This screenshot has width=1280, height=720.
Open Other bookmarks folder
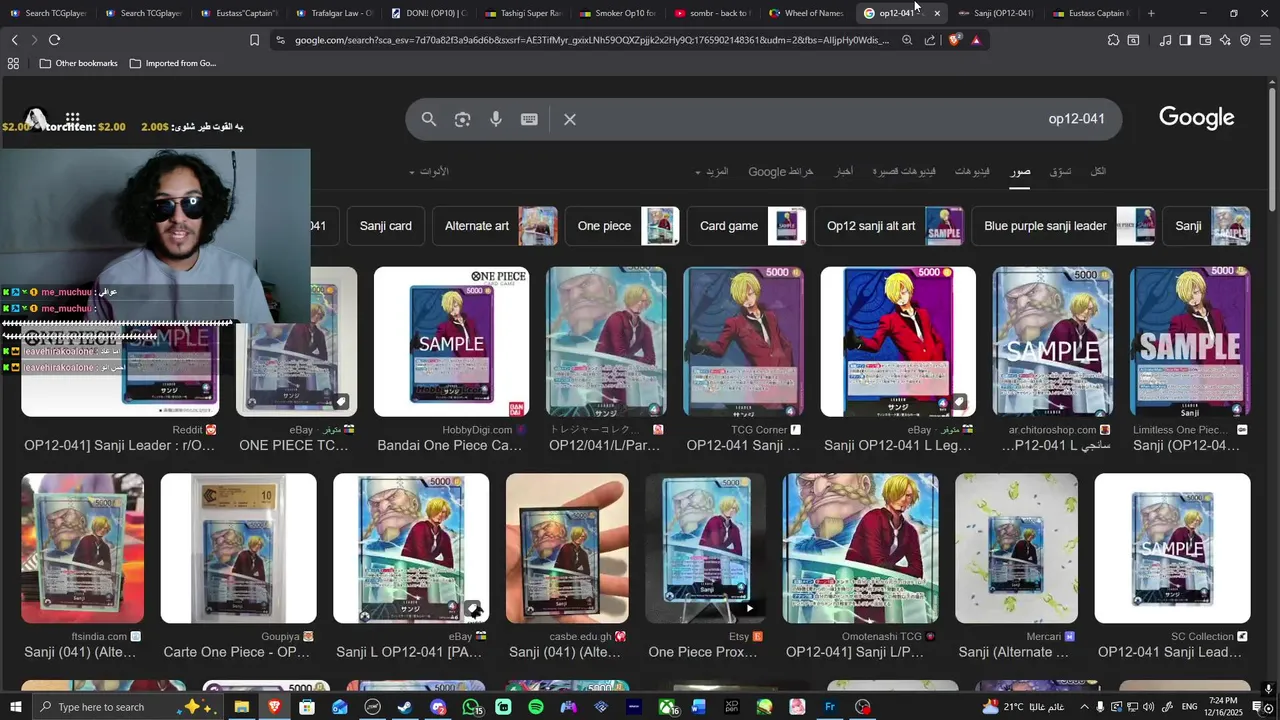78,63
